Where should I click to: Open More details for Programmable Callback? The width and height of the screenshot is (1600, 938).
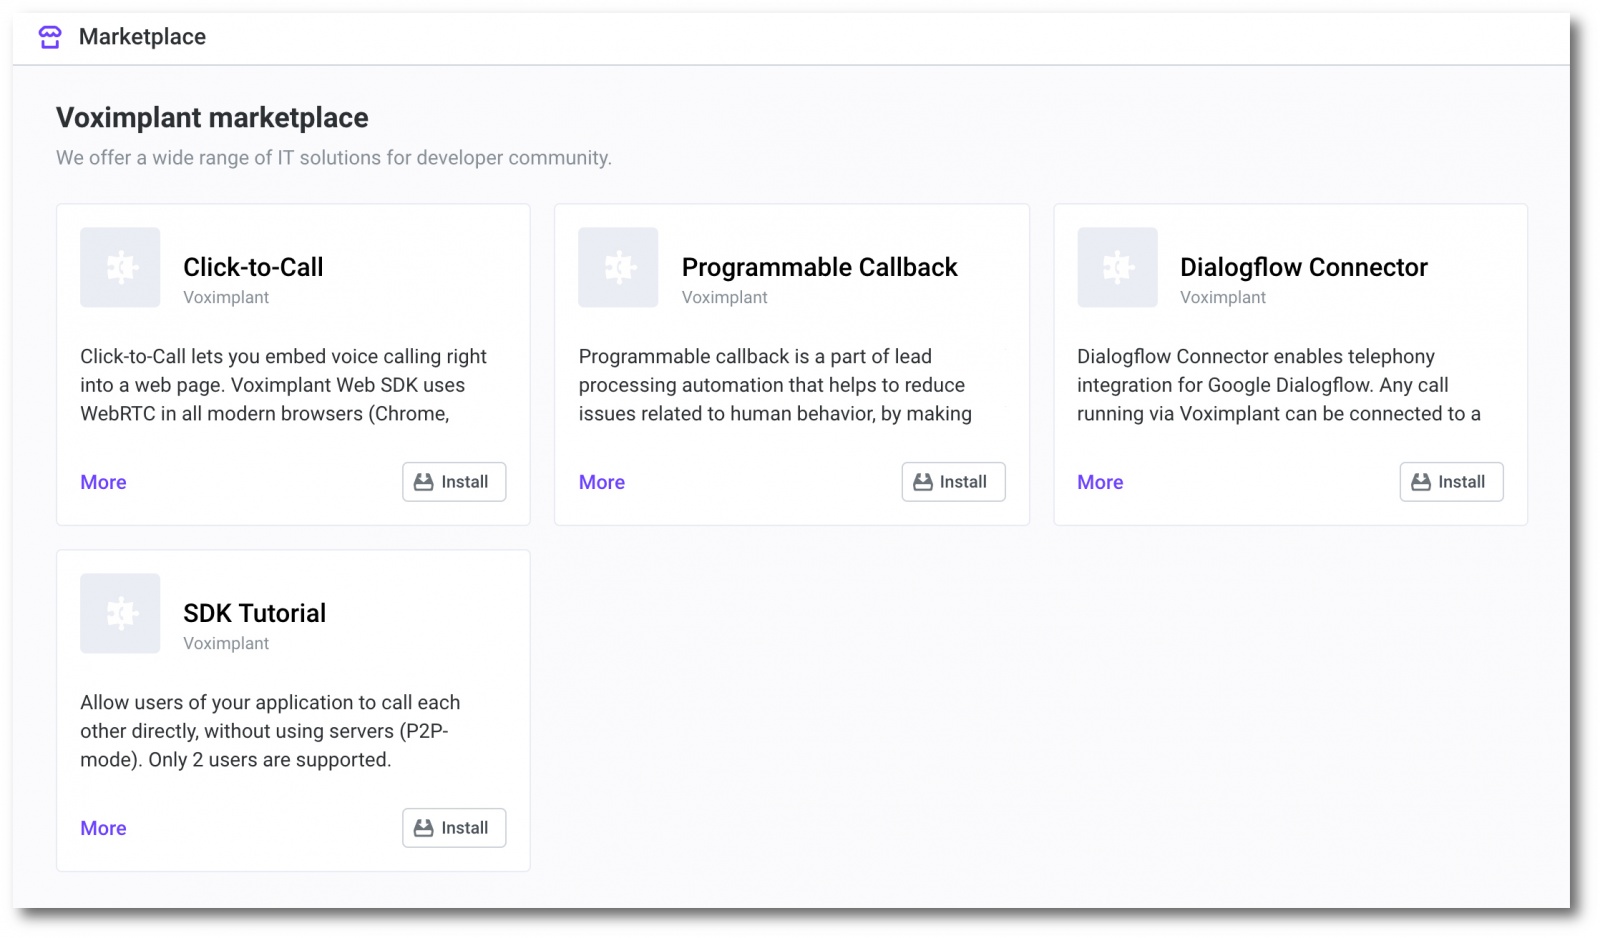[x=602, y=482]
